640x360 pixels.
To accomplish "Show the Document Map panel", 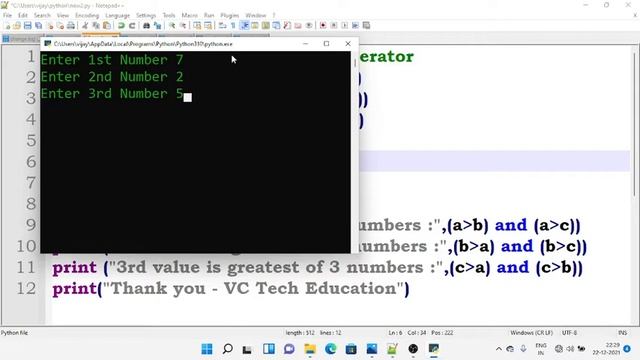I will click(266, 26).
